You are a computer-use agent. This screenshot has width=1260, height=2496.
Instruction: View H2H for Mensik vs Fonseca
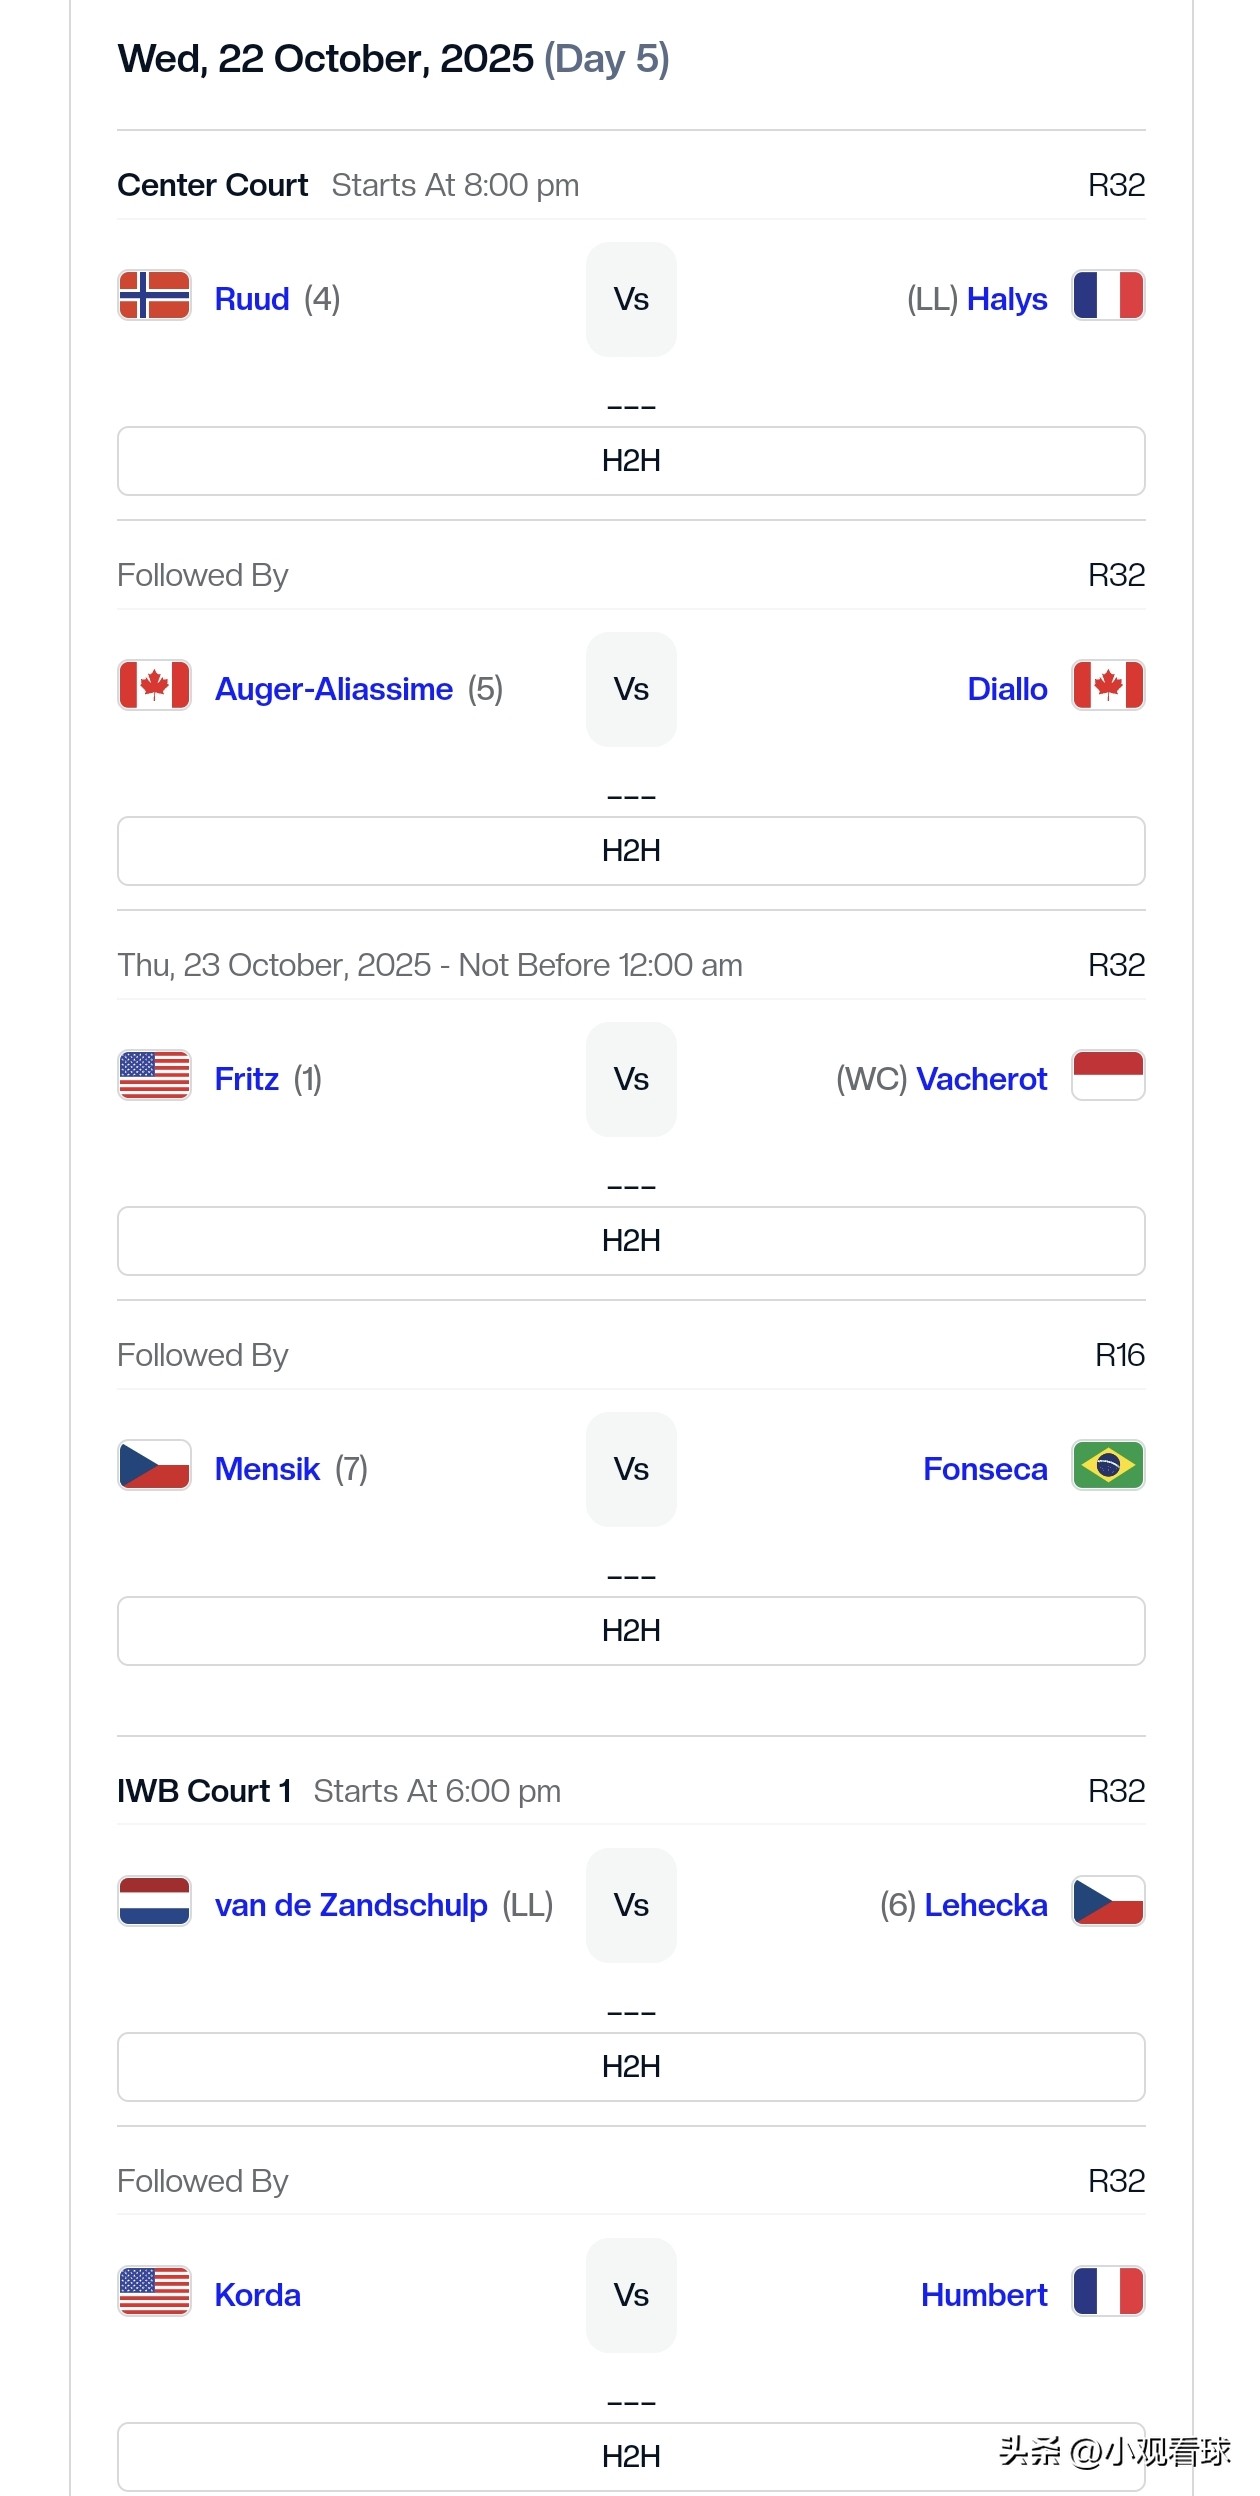[631, 1631]
